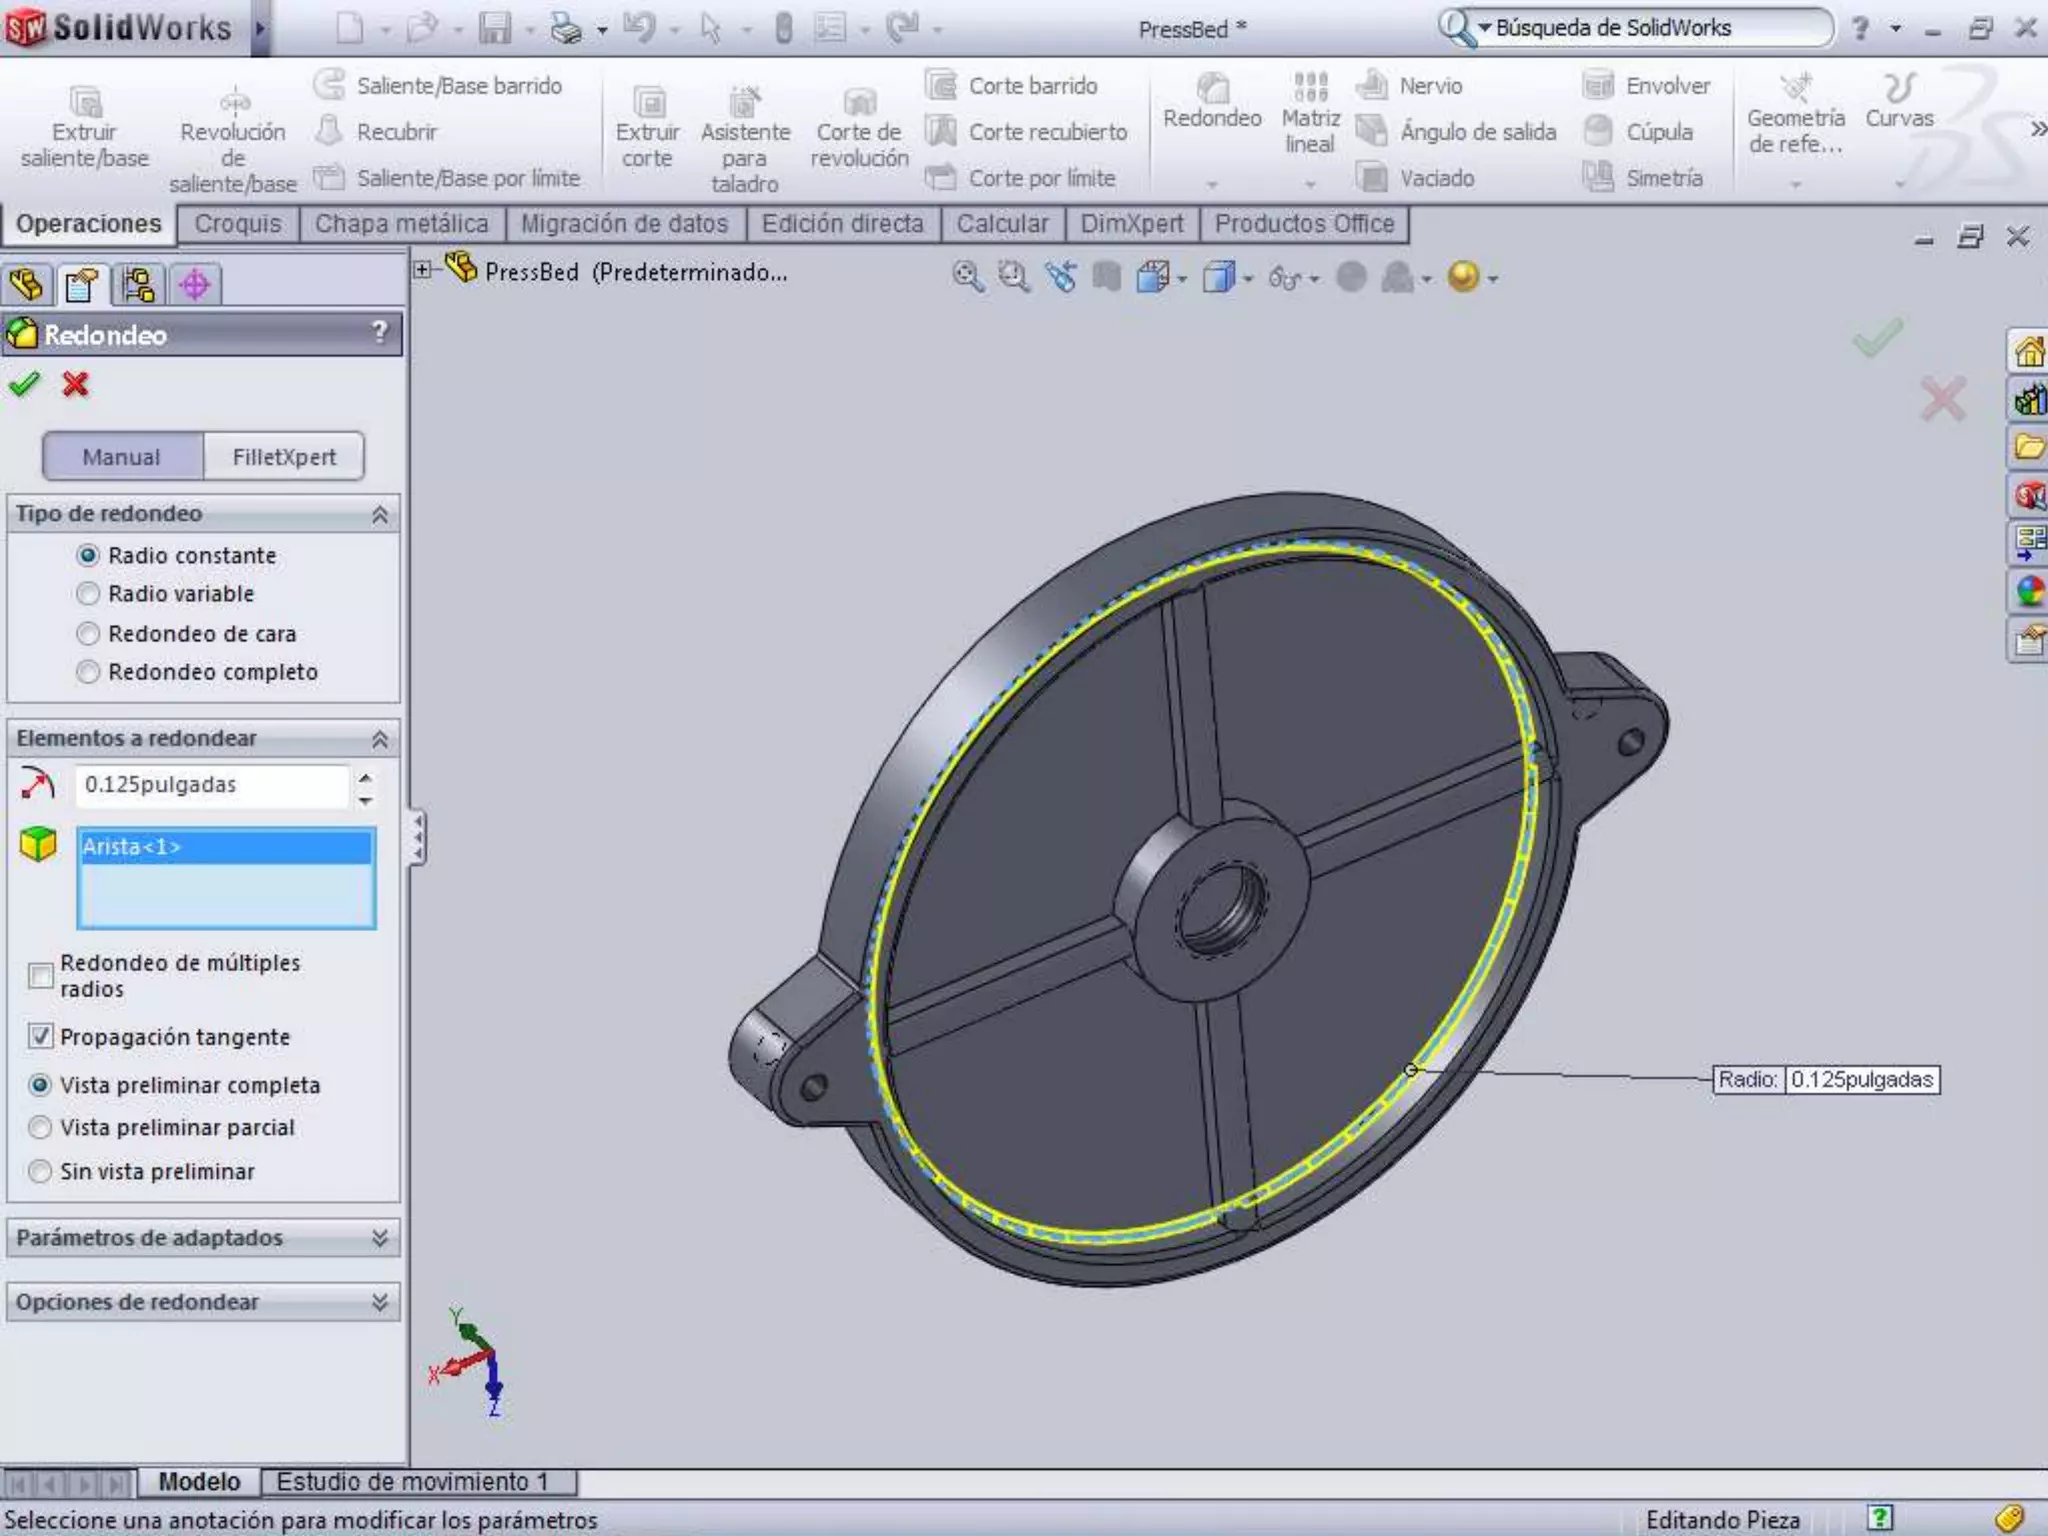
Task: Click the radius value input field
Action: [x=211, y=785]
